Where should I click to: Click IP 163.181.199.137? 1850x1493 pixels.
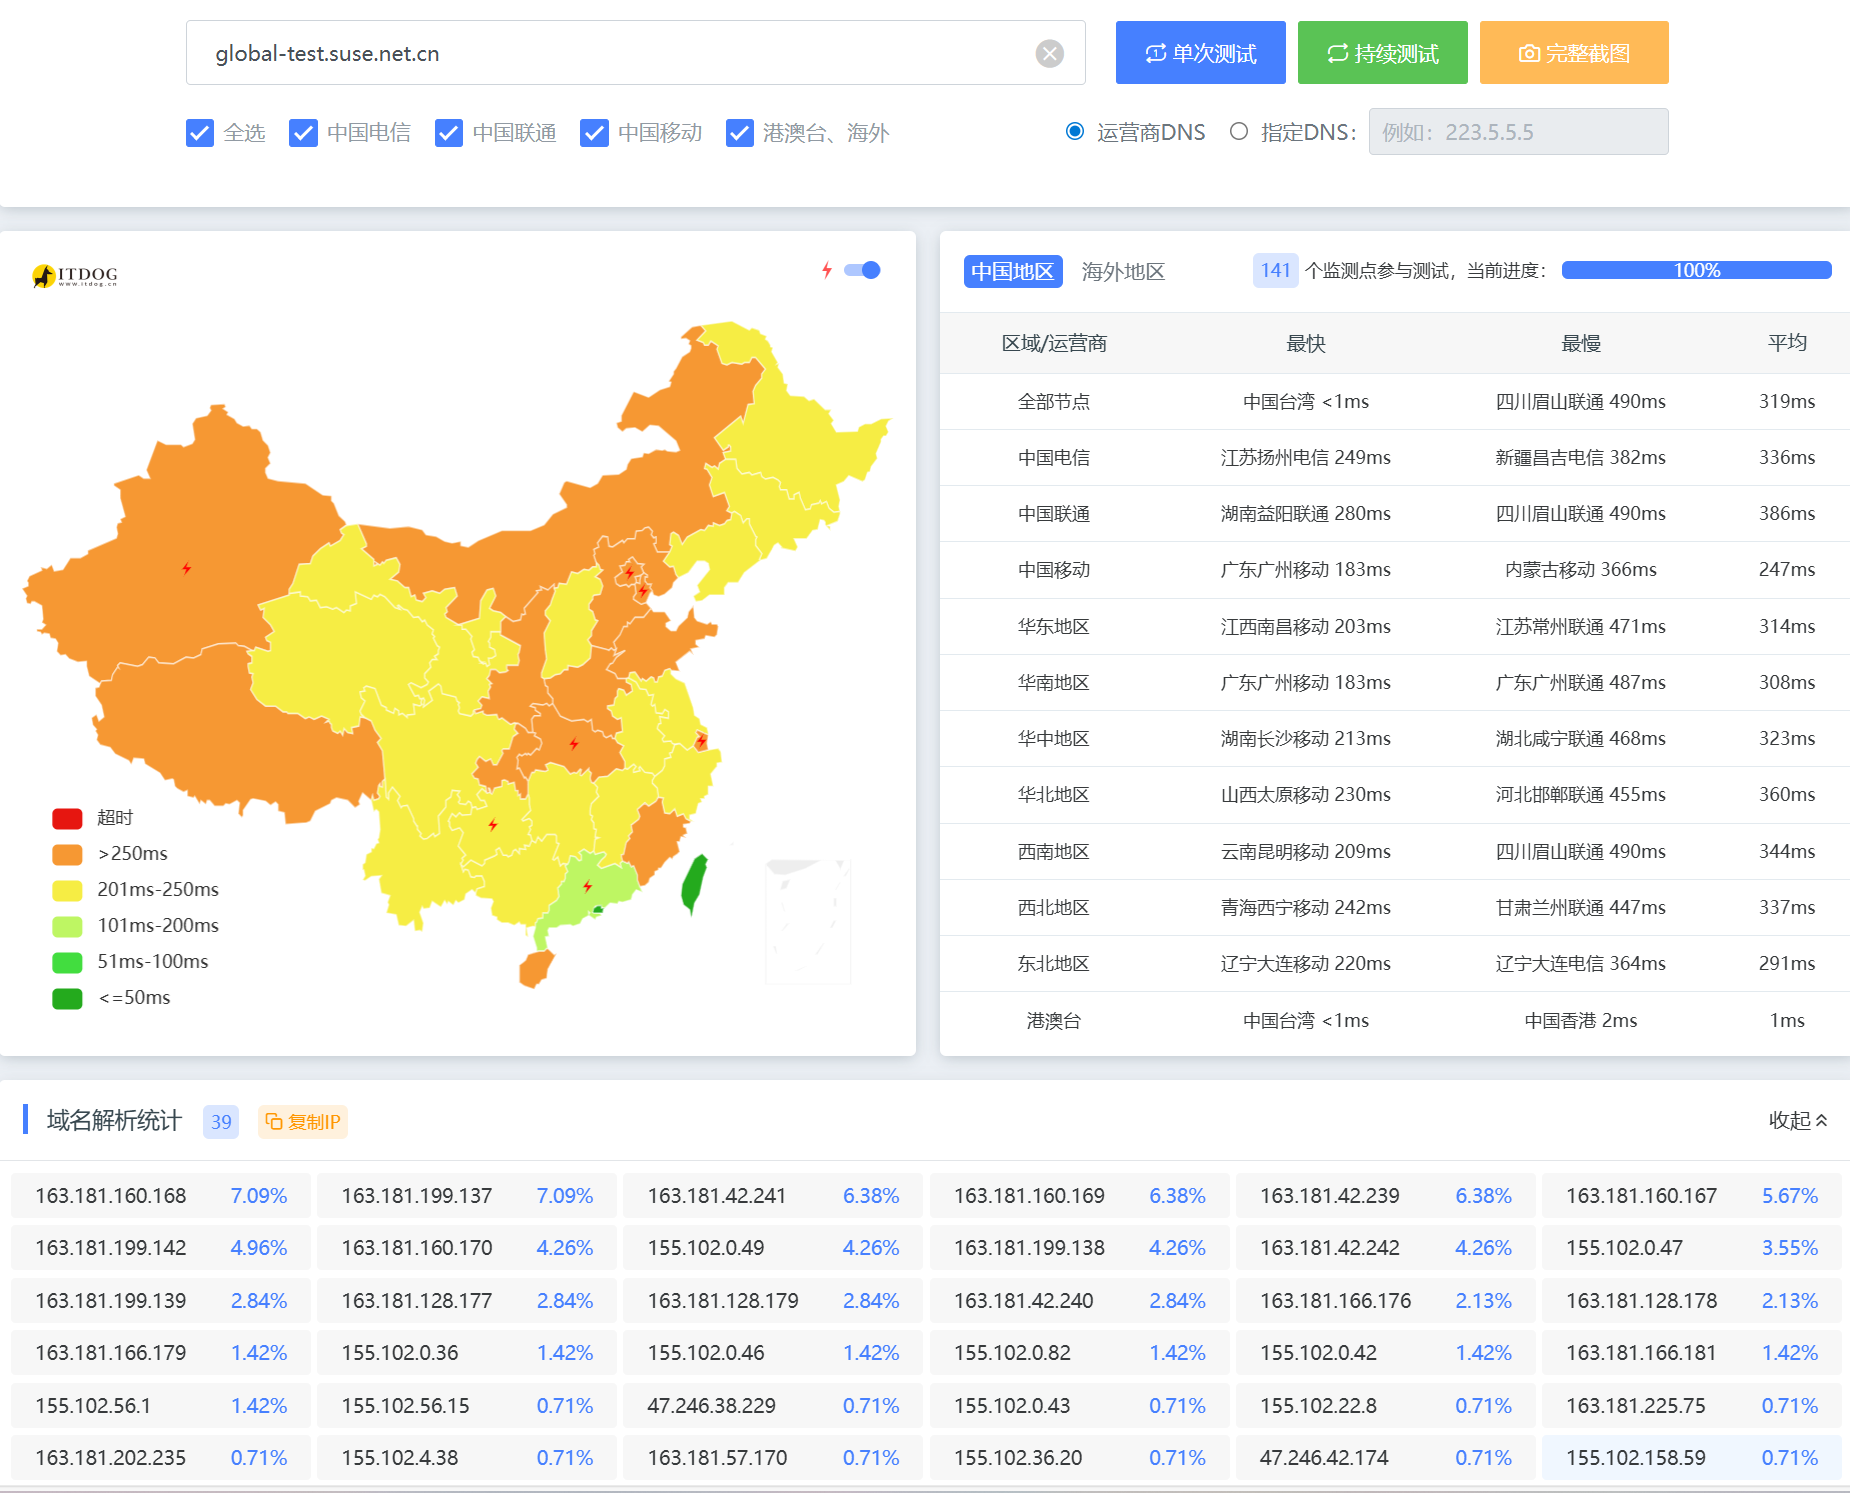click(x=417, y=1196)
